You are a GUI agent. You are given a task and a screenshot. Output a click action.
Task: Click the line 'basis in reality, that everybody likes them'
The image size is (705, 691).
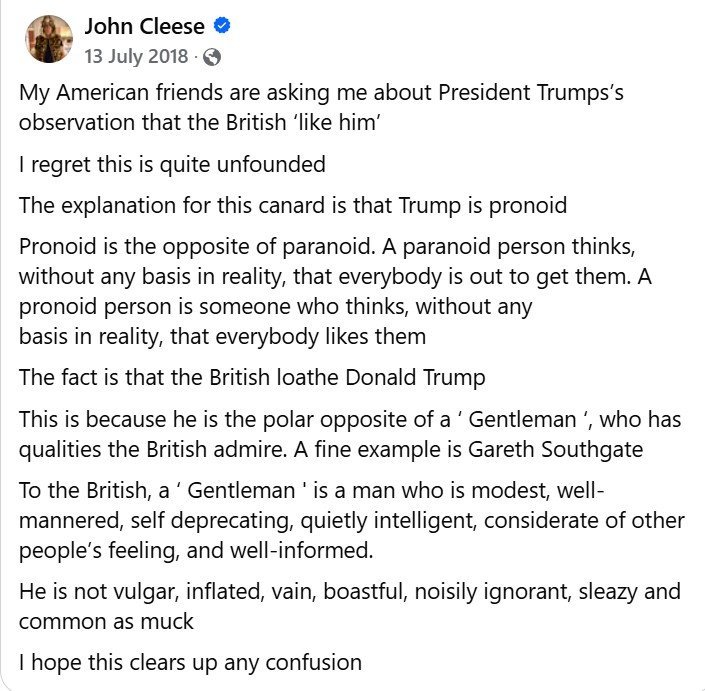(222, 337)
